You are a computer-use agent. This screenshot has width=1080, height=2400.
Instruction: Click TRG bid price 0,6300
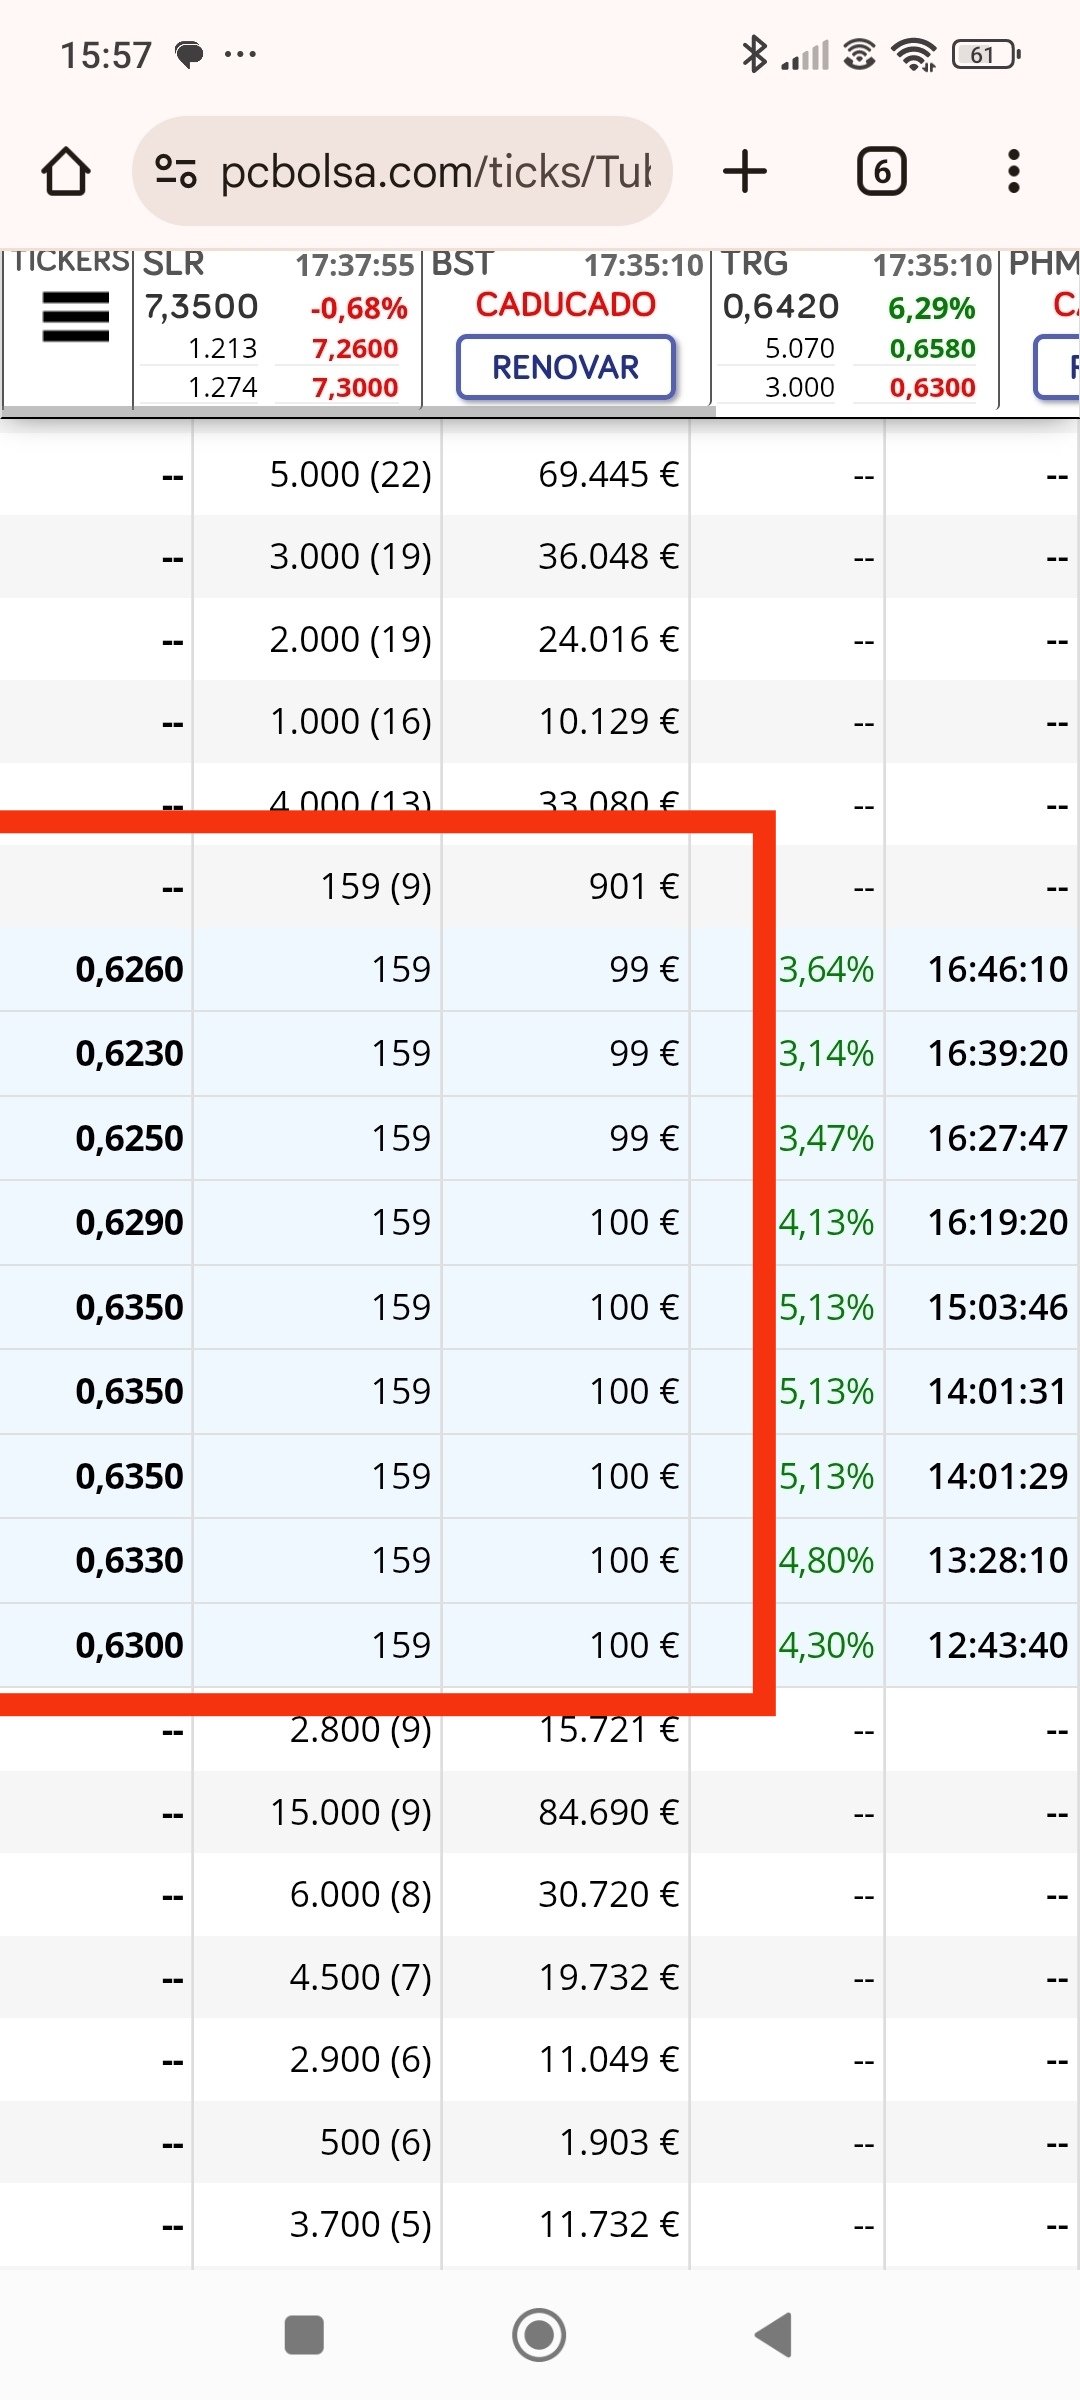(932, 387)
